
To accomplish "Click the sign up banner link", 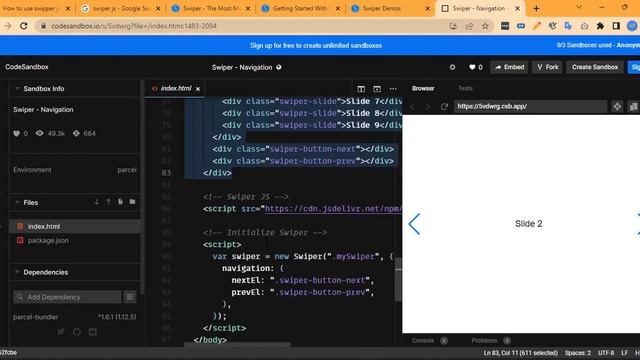I will click(316, 46).
